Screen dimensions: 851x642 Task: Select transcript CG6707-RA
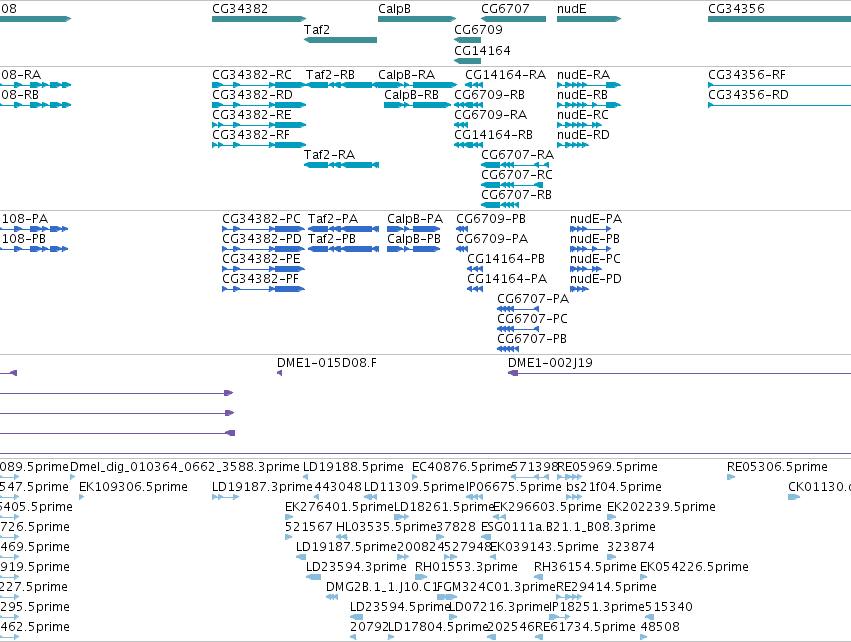point(518,155)
